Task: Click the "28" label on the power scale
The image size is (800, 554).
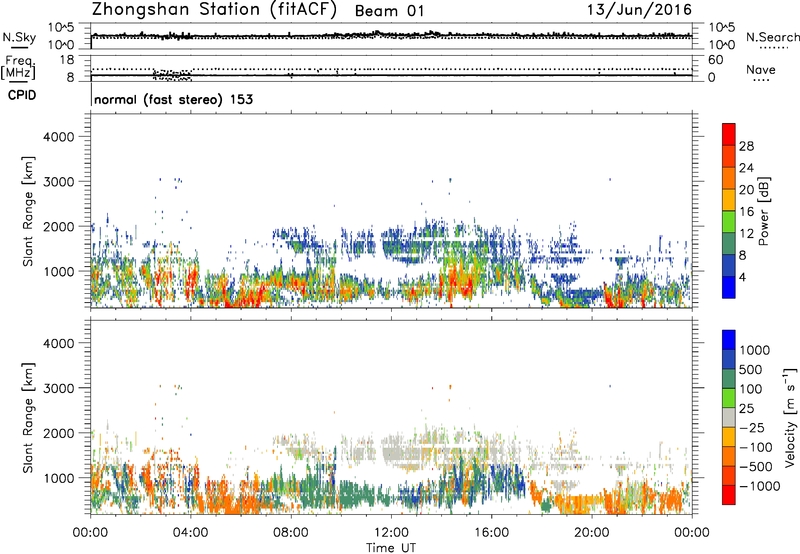Action: click(746, 146)
